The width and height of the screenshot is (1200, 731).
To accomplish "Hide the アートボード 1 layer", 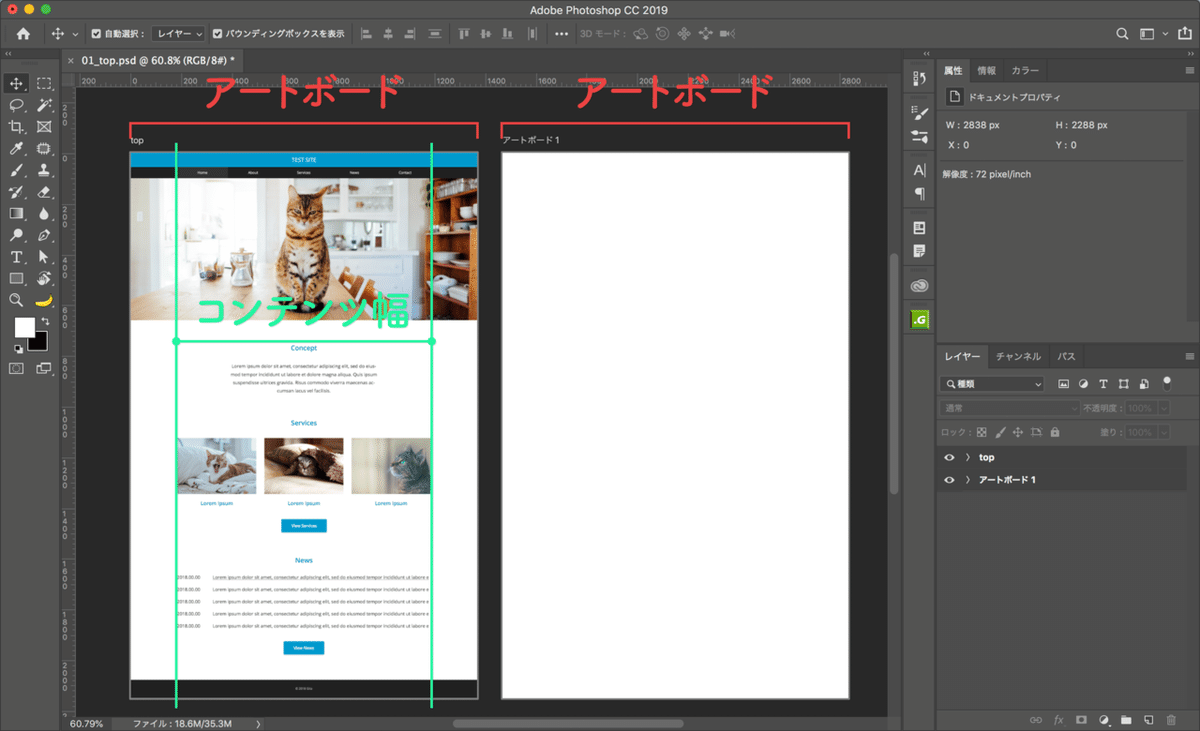I will pyautogui.click(x=950, y=480).
